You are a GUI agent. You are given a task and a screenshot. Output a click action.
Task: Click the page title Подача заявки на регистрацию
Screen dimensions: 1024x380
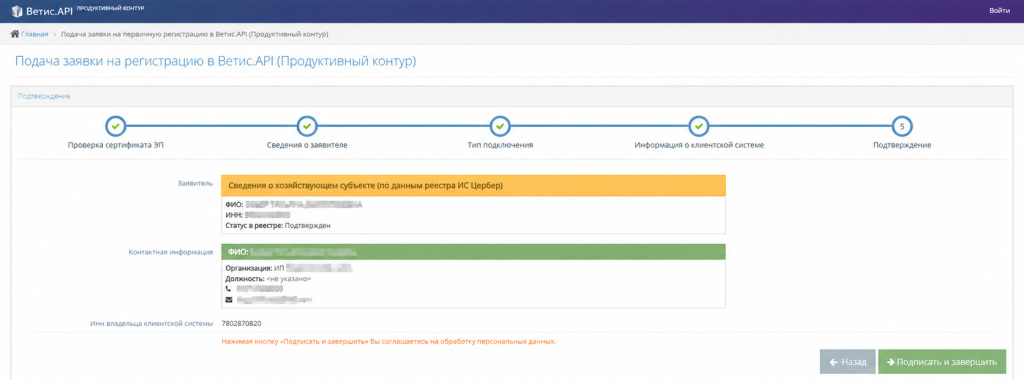pyautogui.click(x=215, y=61)
